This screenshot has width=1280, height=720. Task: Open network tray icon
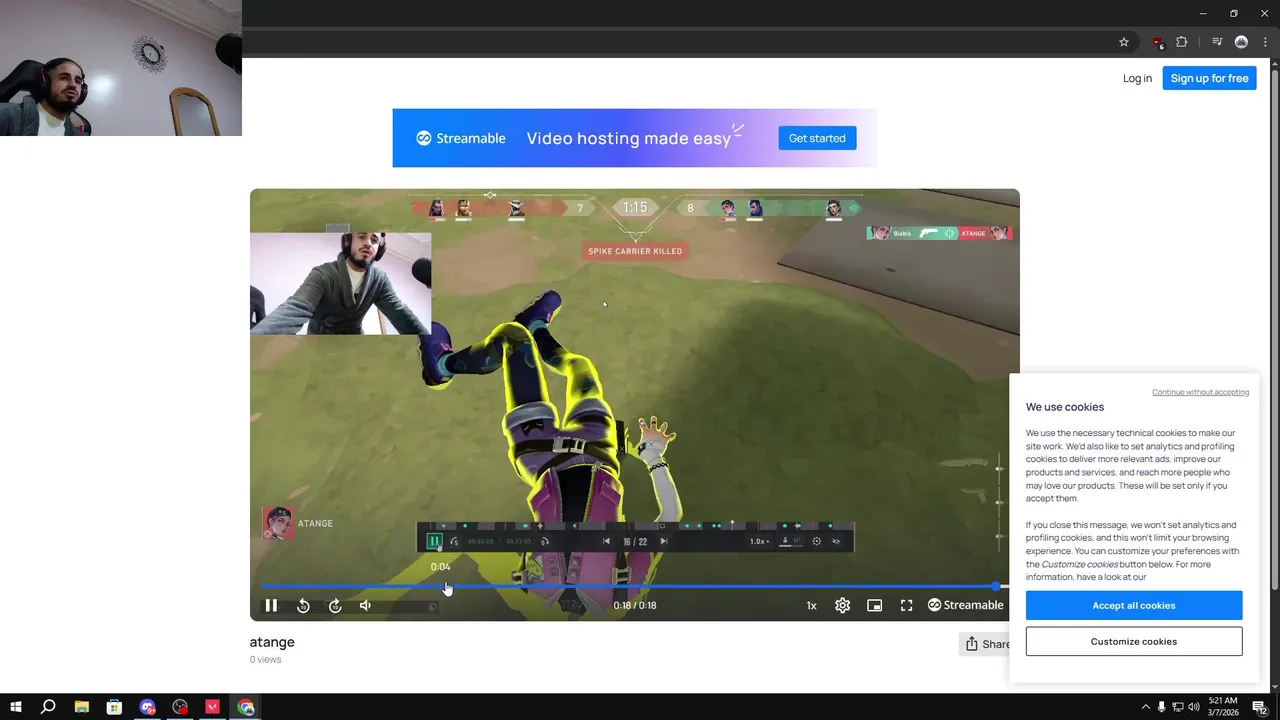click(x=1178, y=707)
